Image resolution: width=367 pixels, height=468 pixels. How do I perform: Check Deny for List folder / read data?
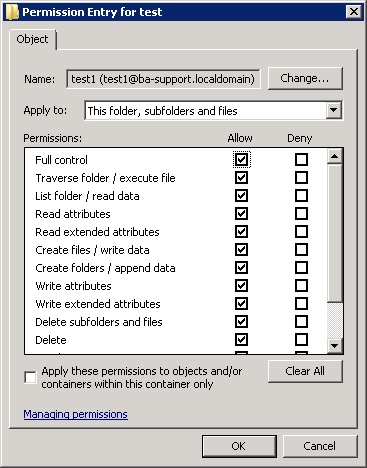[301, 196]
